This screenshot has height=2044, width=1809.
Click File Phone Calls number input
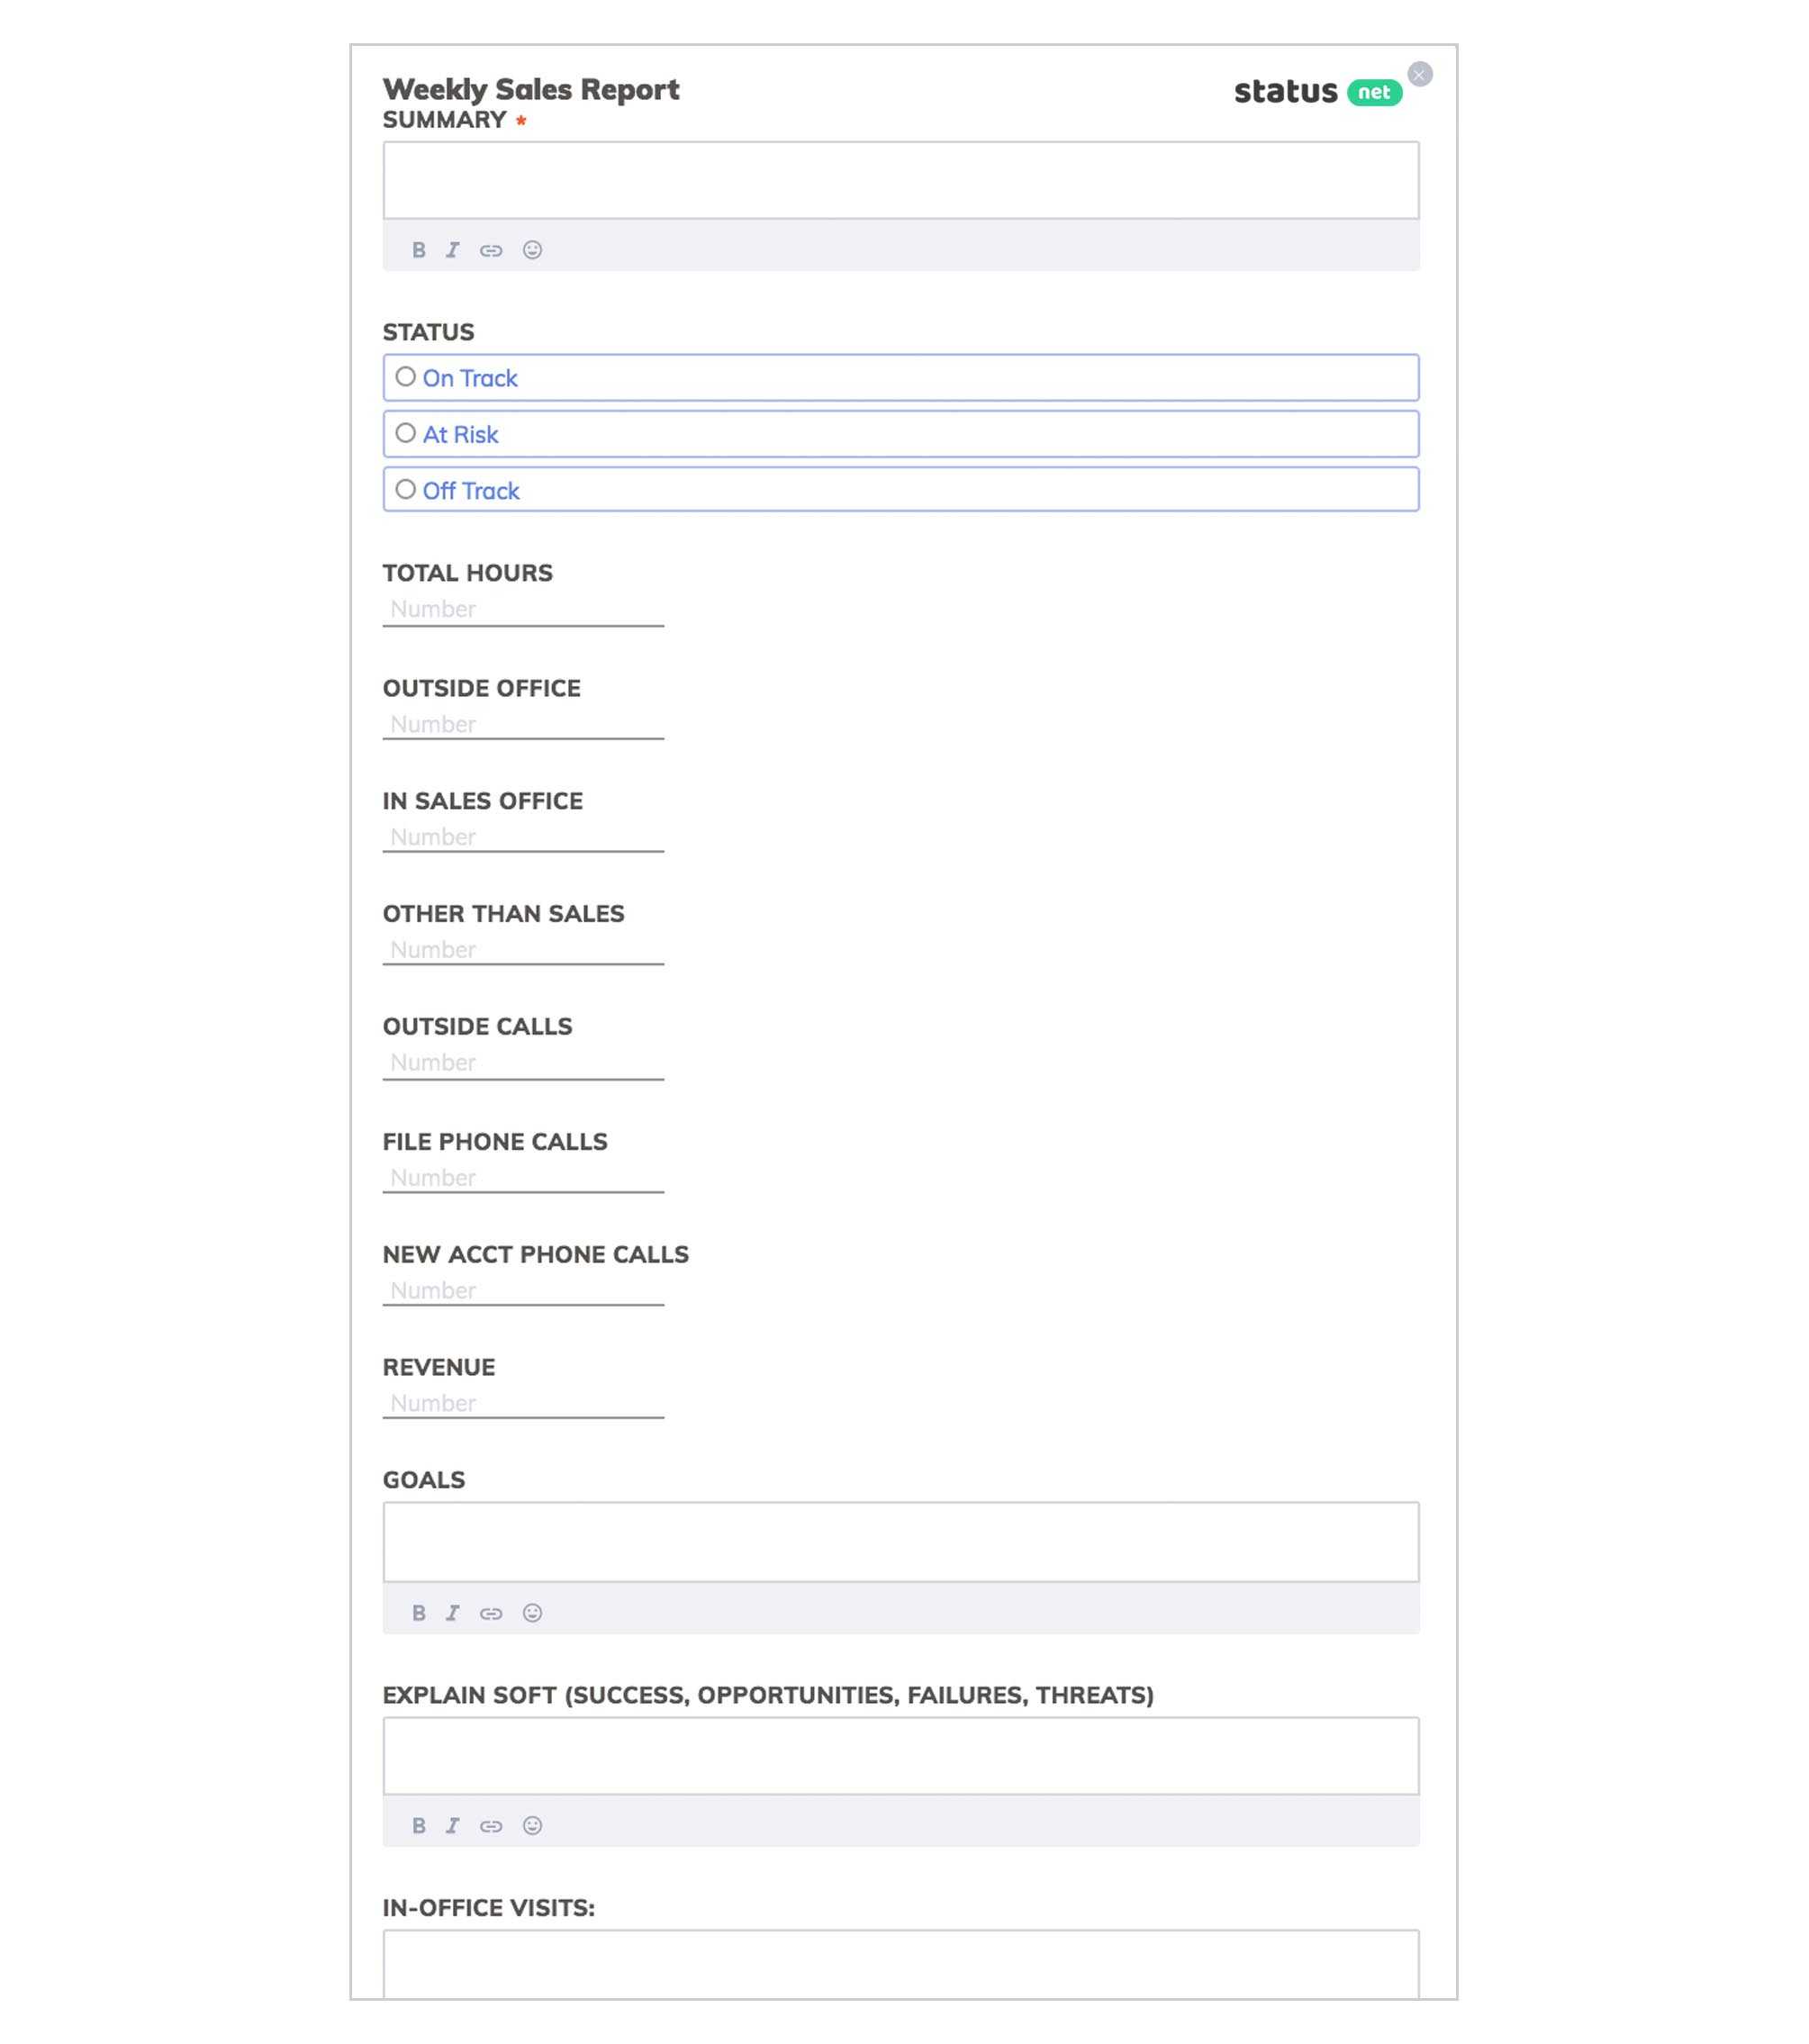pyautogui.click(x=524, y=1177)
